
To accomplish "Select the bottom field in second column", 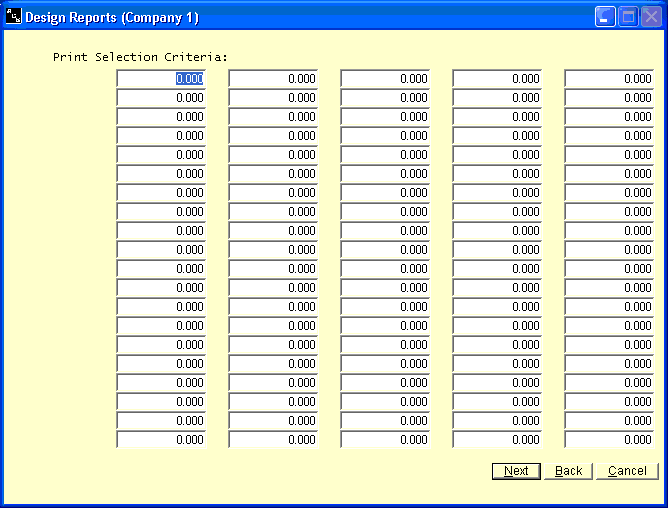I will [273, 440].
